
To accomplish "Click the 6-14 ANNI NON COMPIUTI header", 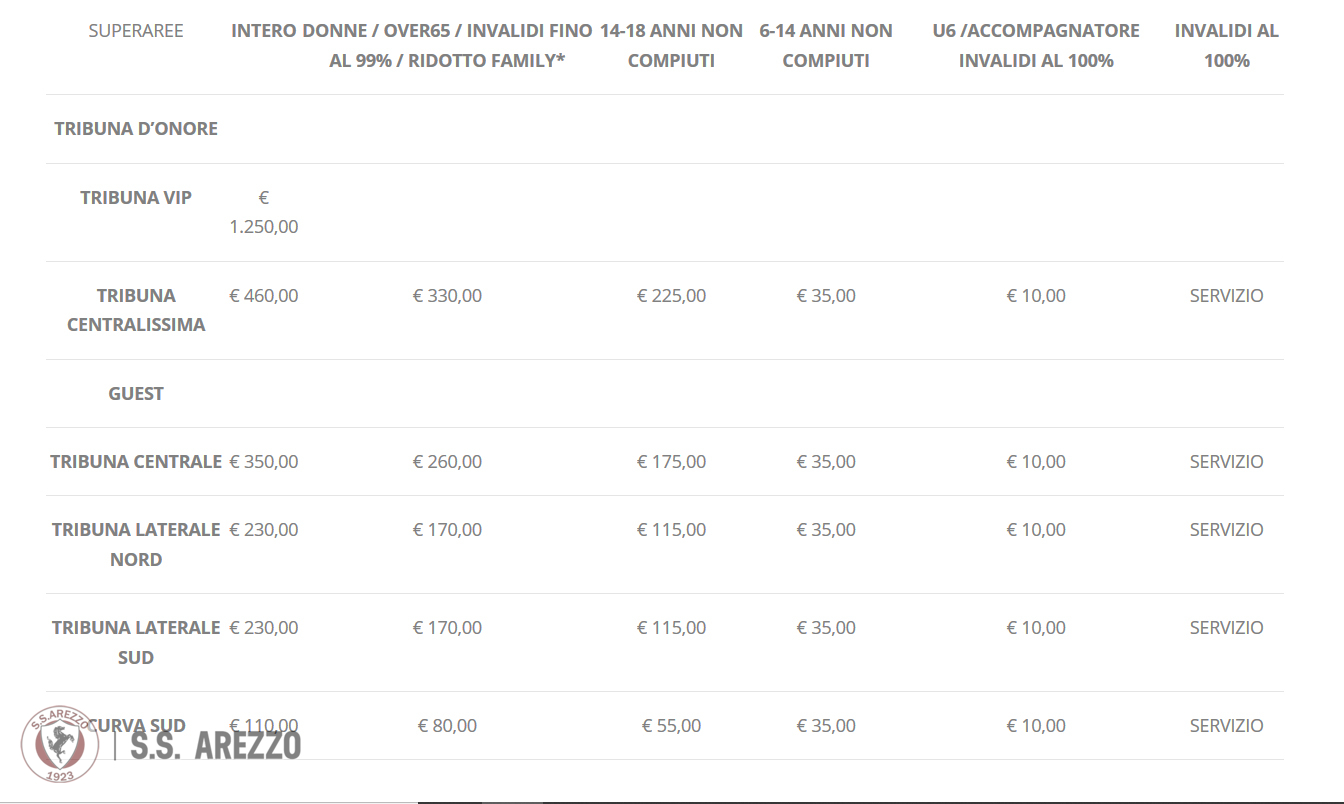I will [826, 46].
